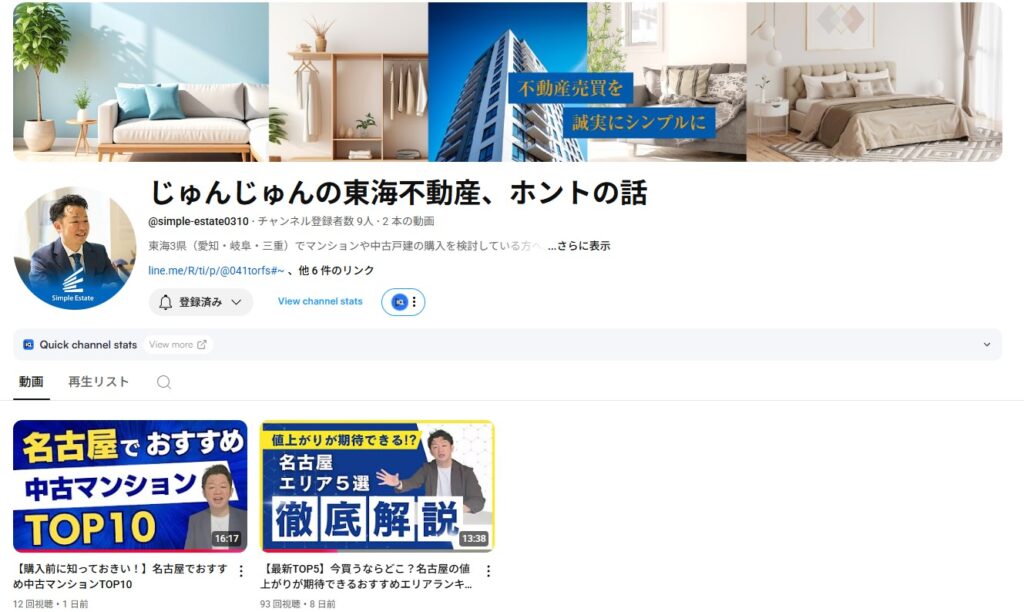
Task: Click the notification bell icon beside 登録済み
Action: 165,302
